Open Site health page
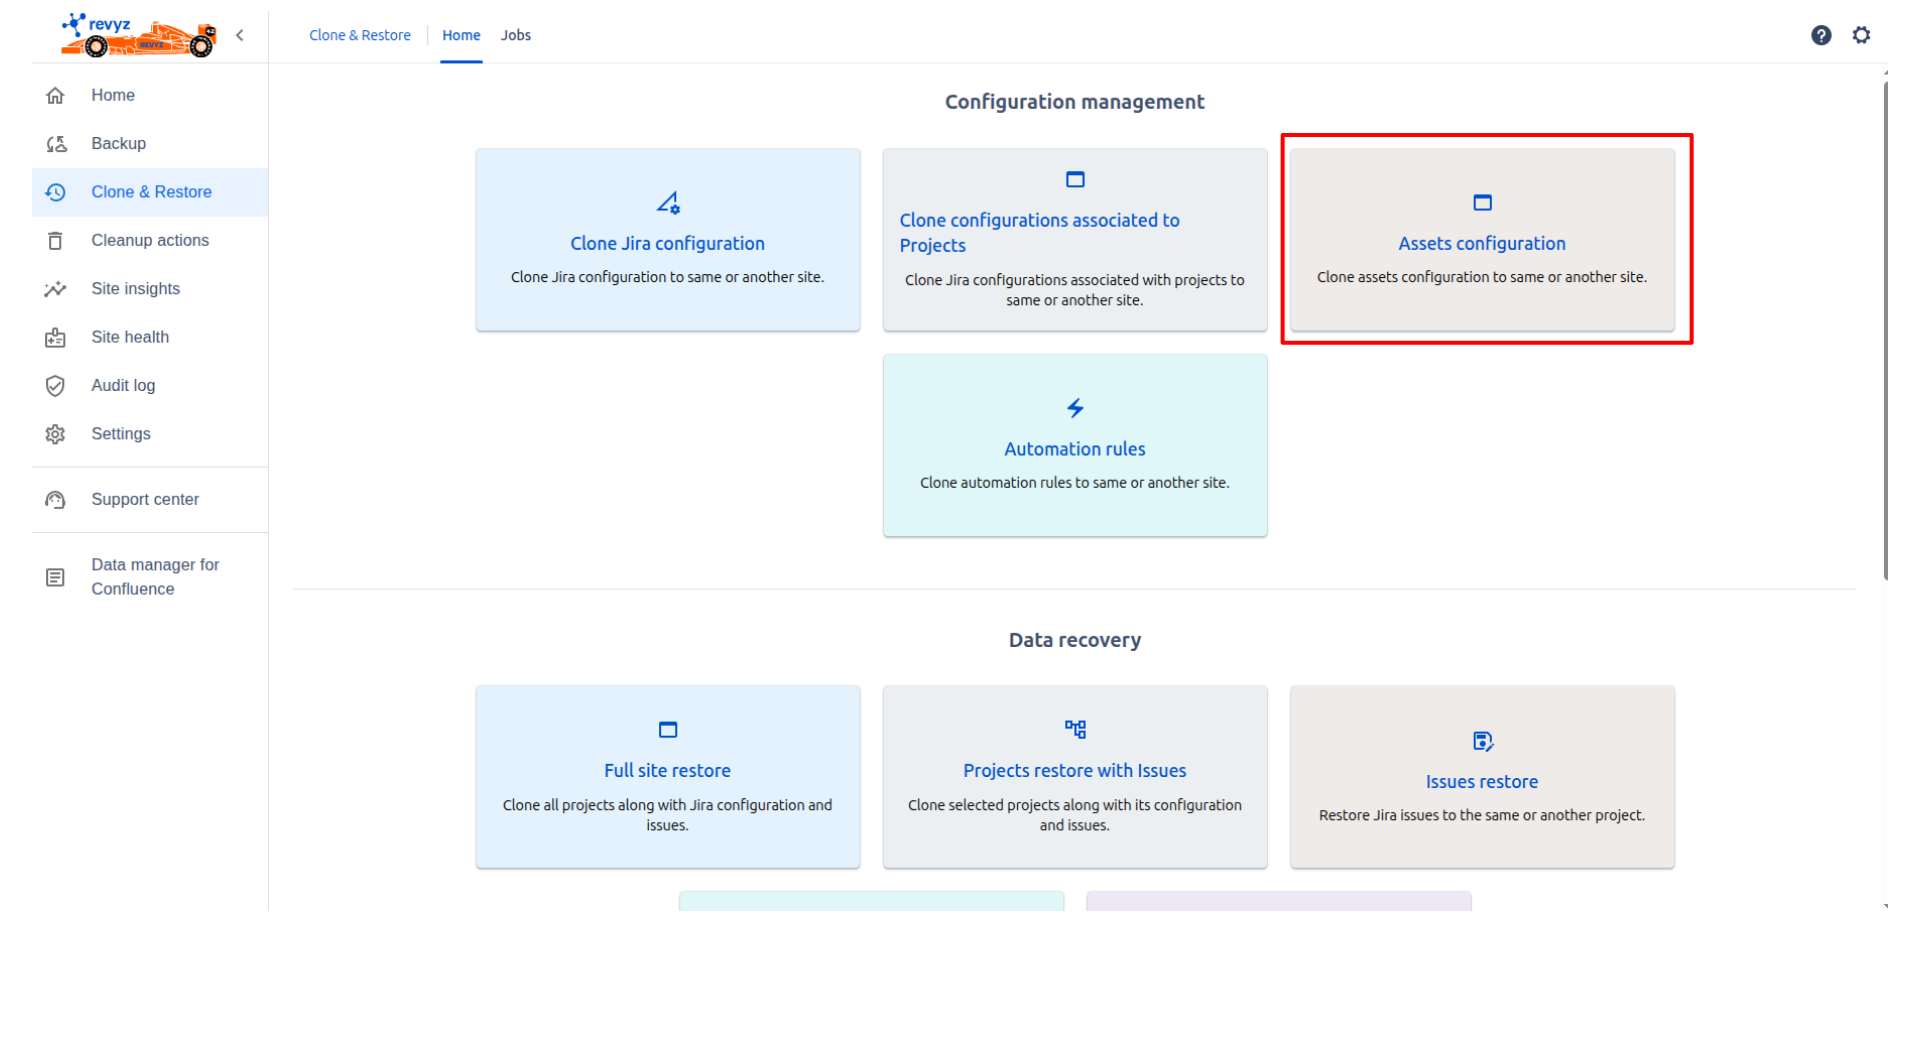 coord(129,338)
